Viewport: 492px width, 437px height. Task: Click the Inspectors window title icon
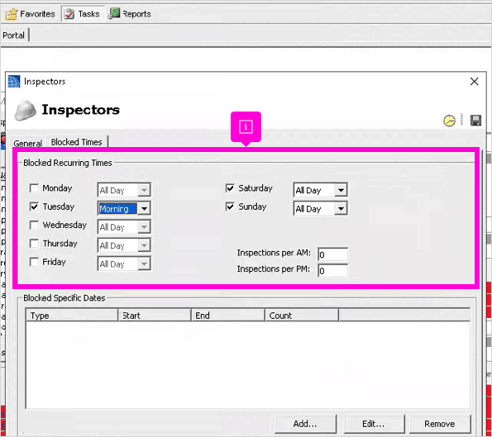[14, 81]
